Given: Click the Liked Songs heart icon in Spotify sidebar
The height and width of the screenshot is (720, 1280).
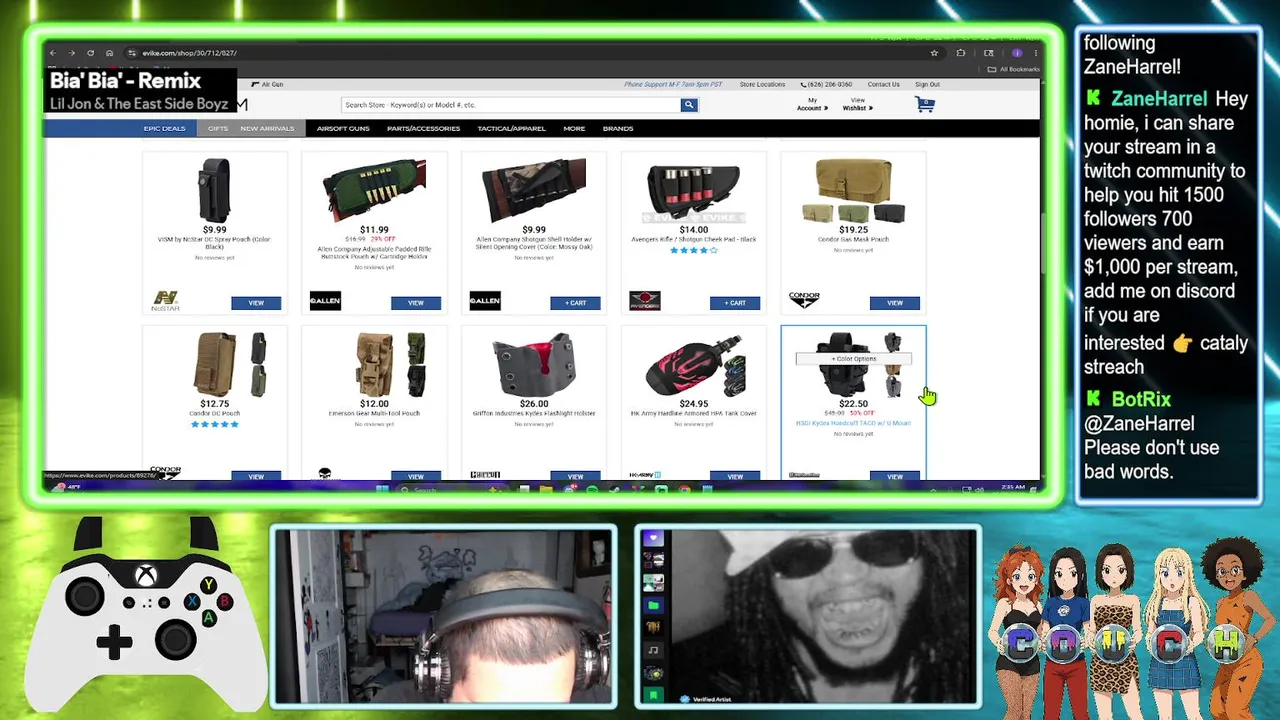Looking at the screenshot, I should point(653,538).
